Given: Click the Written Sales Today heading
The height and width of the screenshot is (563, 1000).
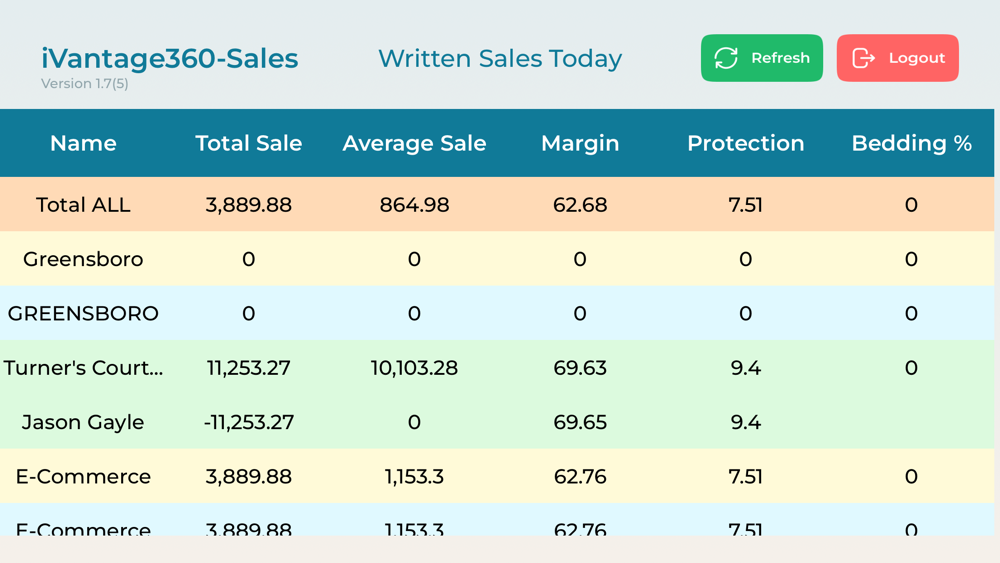Looking at the screenshot, I should pyautogui.click(x=500, y=58).
